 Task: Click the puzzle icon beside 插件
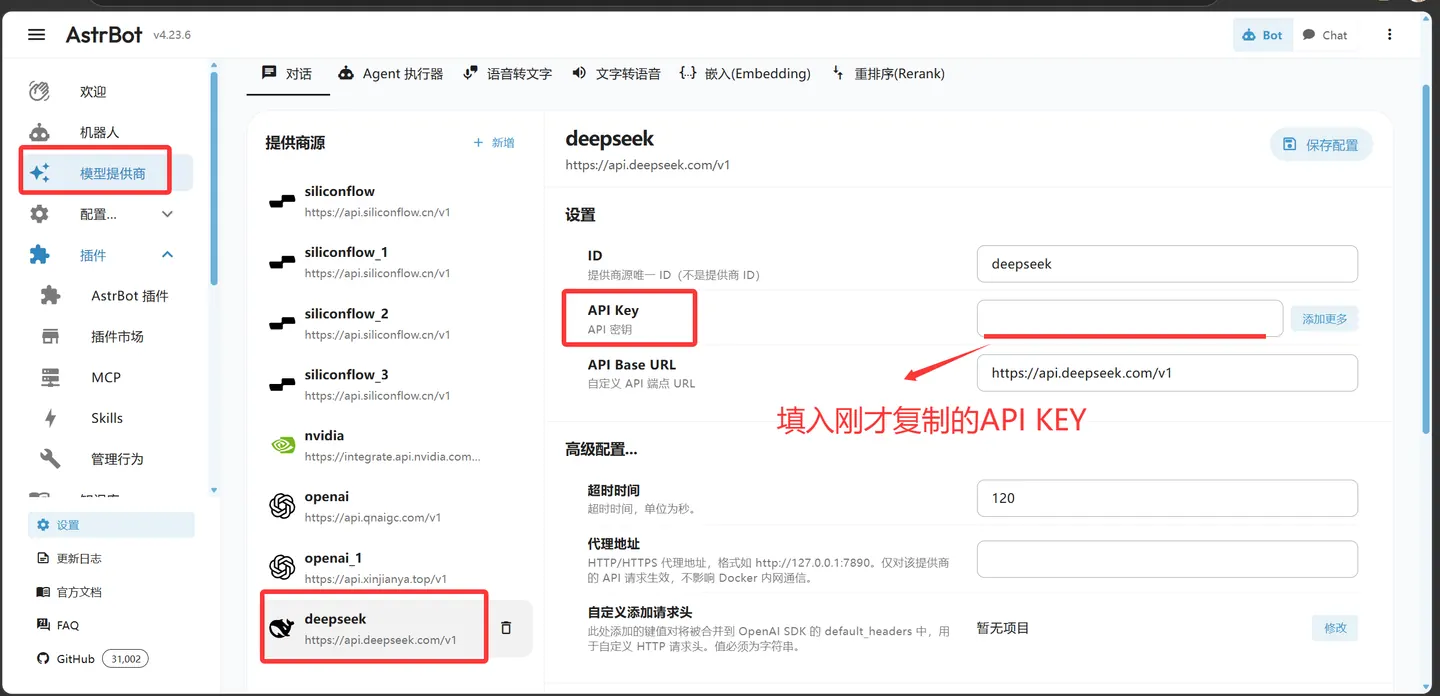coord(39,255)
